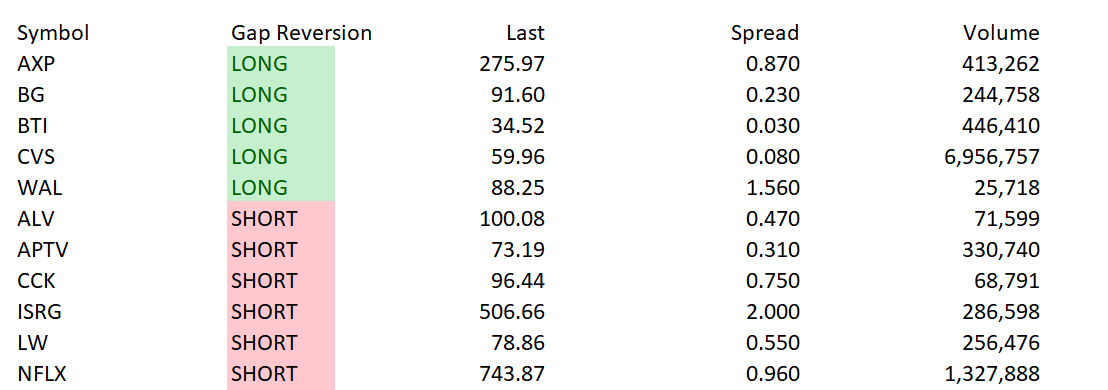Select the Spread column header
1108x390 pixels.
765,32
